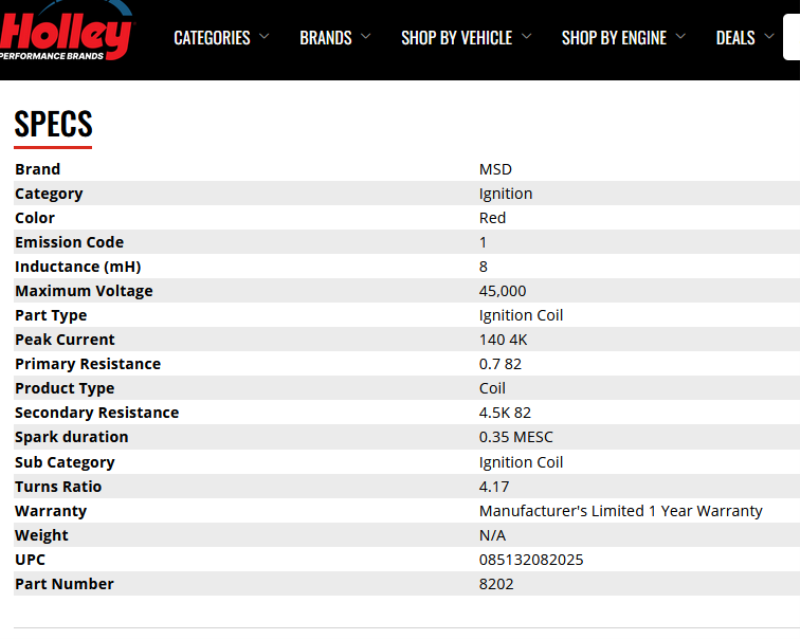Select the 0.7 82 value

500,364
